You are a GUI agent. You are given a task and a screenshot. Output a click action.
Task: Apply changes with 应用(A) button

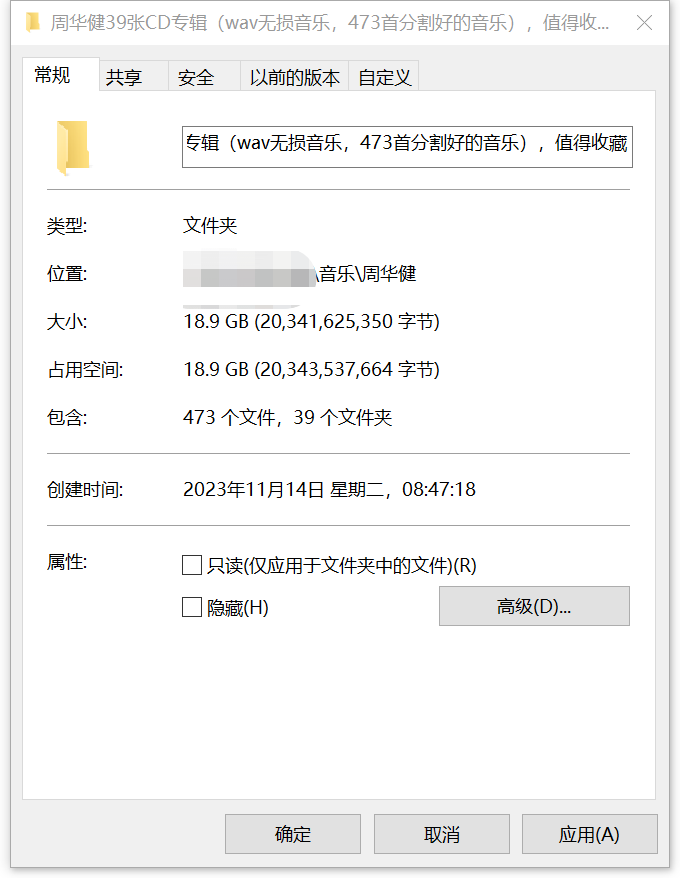(x=590, y=834)
